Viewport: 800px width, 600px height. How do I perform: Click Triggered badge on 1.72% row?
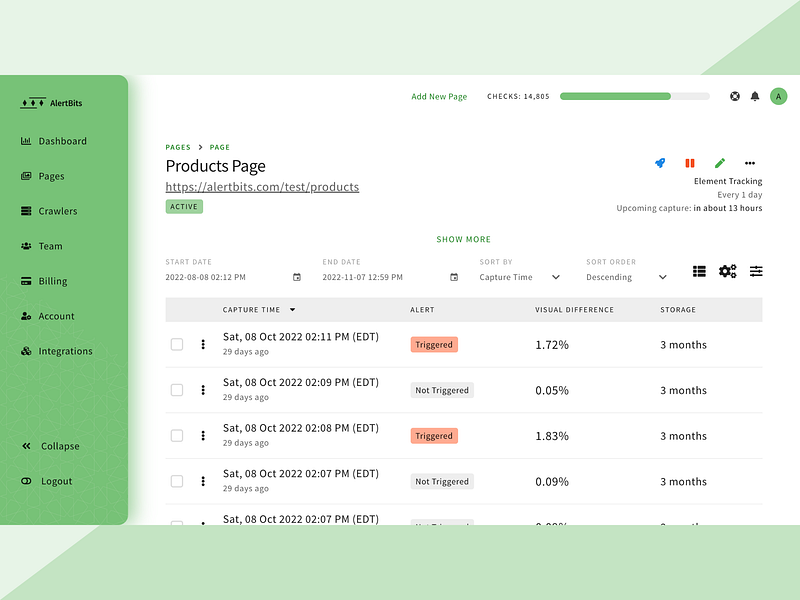coord(434,345)
